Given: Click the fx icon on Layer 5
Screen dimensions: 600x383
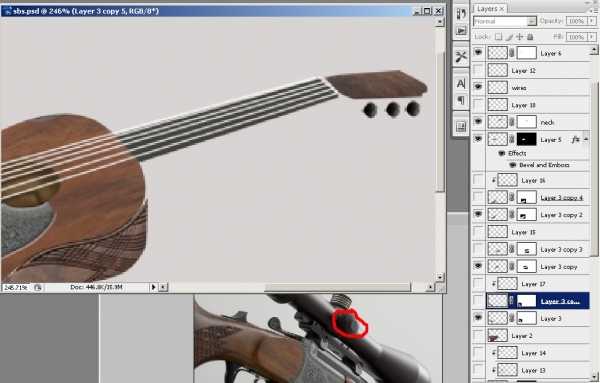Looking at the screenshot, I should pos(575,140).
